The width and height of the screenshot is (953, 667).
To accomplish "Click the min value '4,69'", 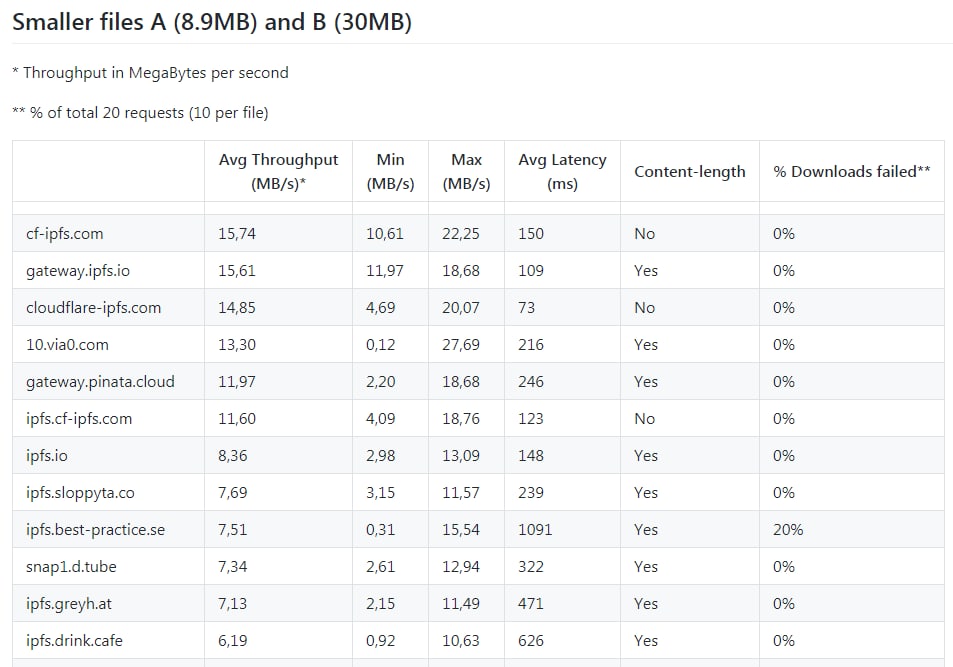I will tap(380, 308).
